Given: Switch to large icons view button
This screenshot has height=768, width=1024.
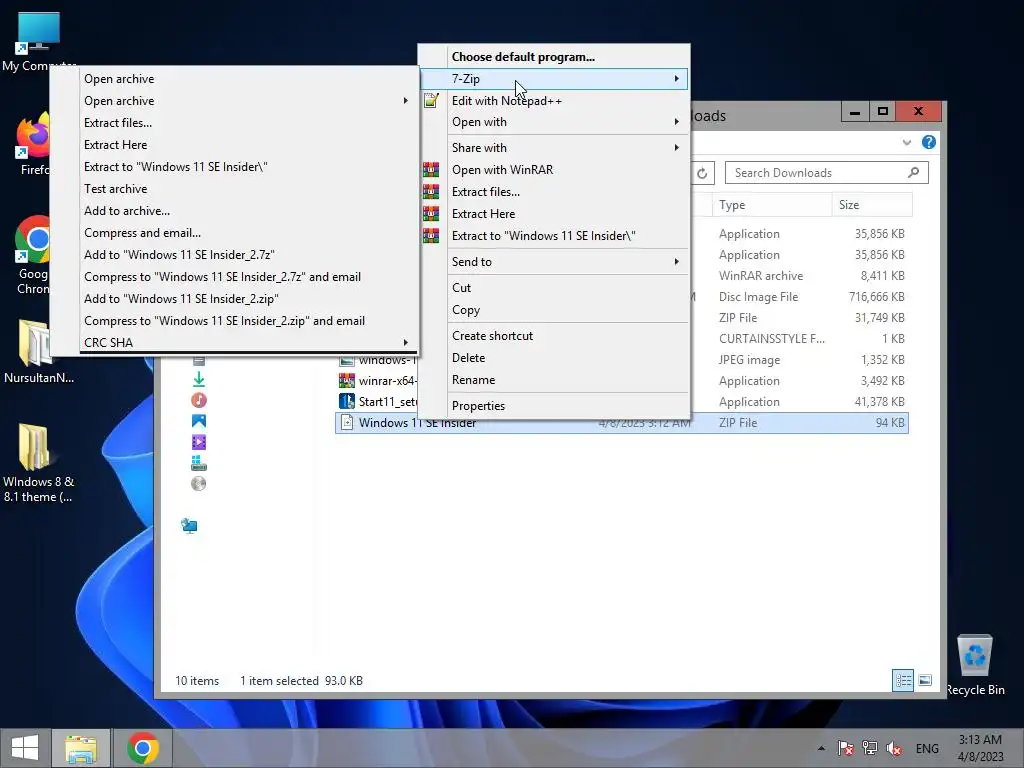Looking at the screenshot, I should 925,680.
